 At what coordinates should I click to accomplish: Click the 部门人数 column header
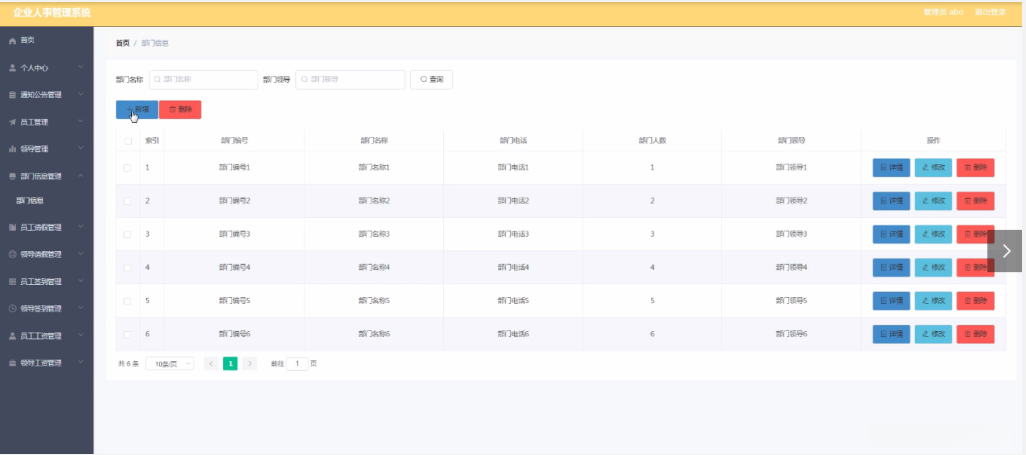click(652, 141)
